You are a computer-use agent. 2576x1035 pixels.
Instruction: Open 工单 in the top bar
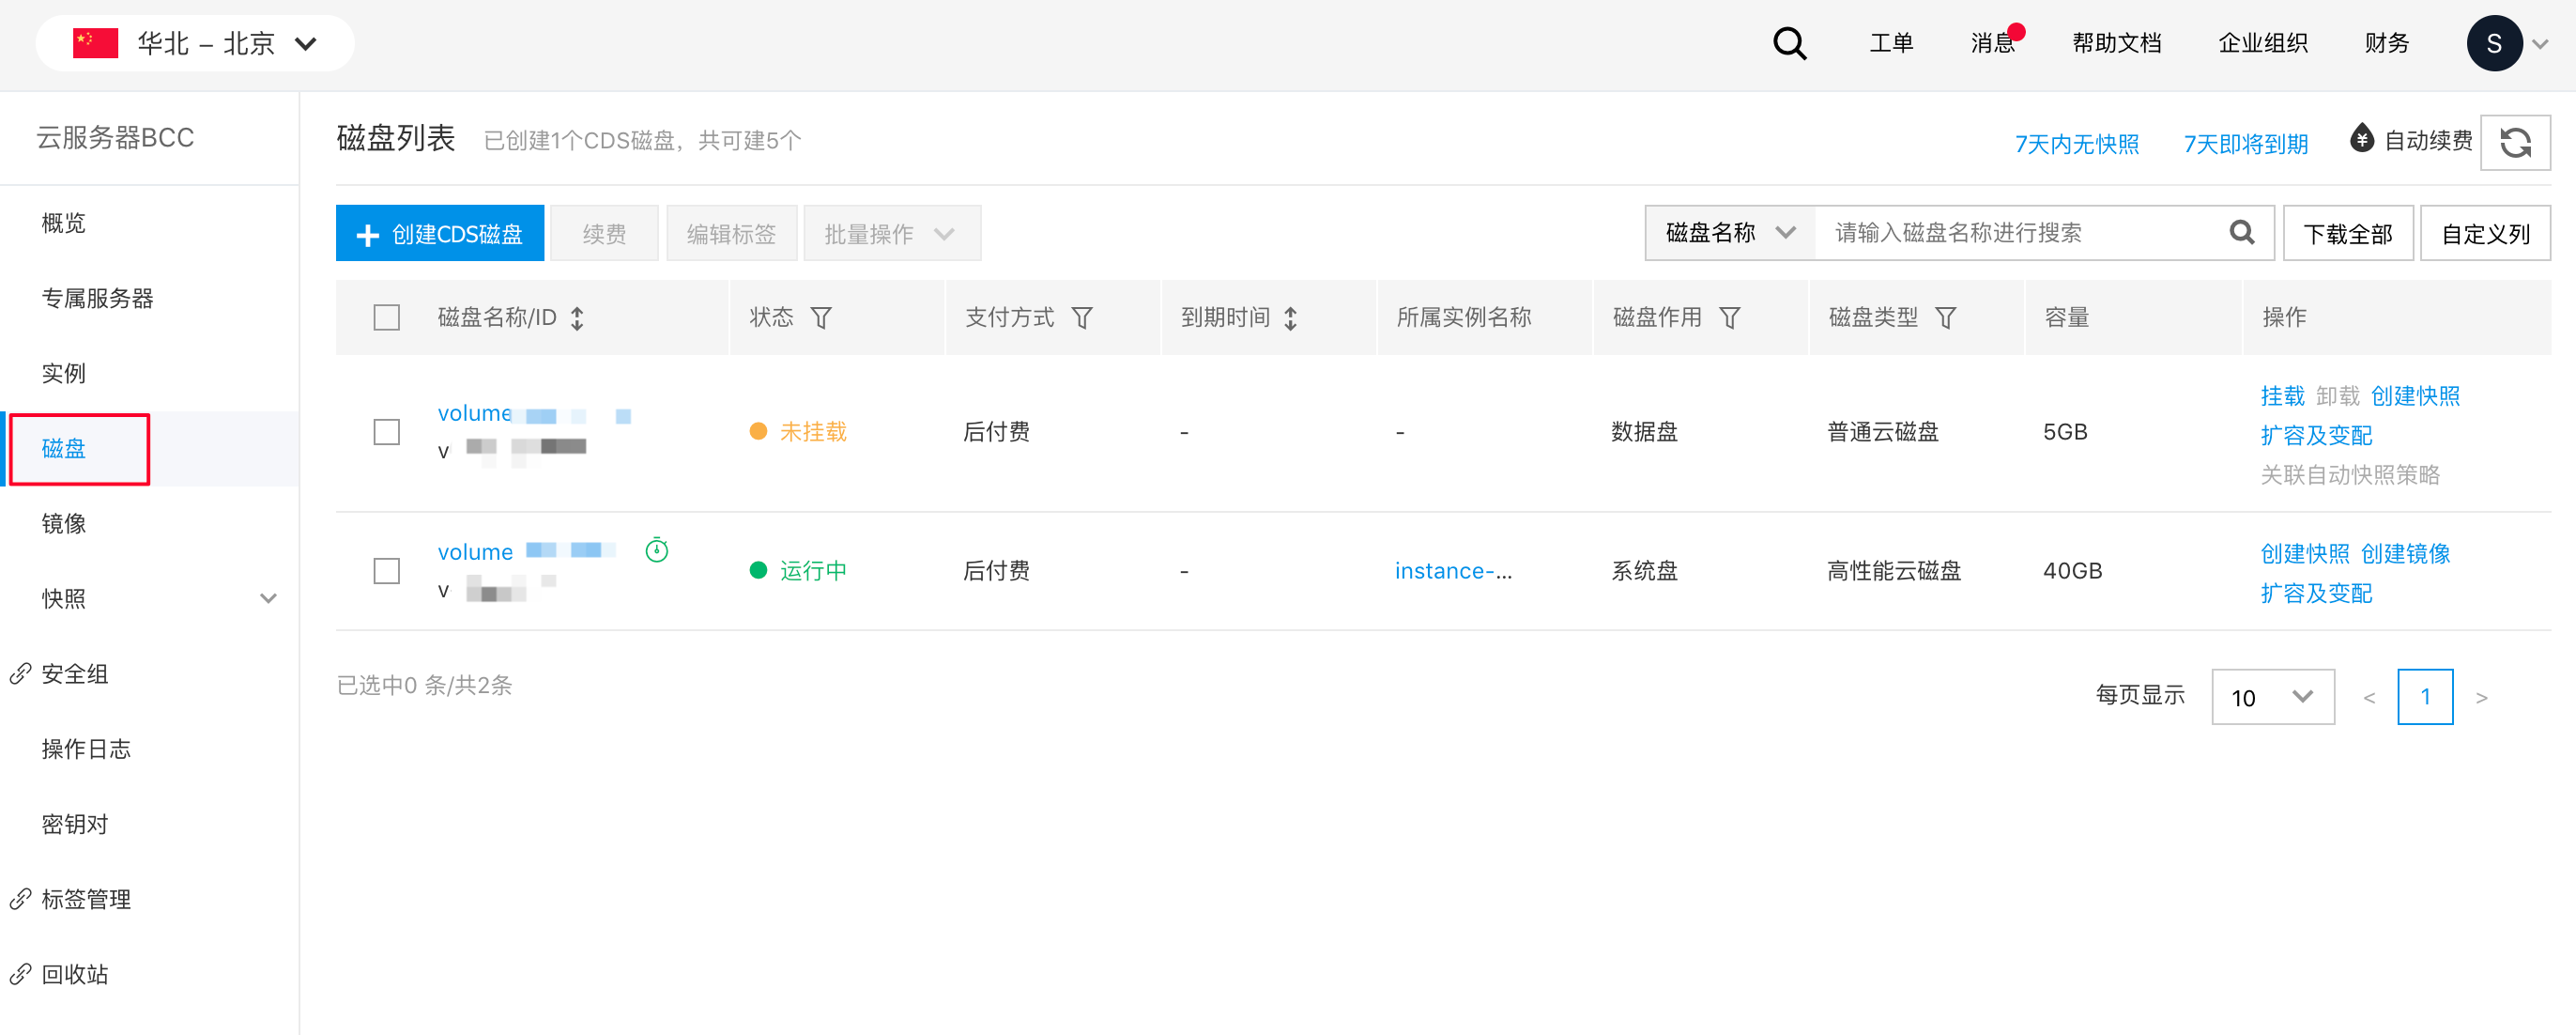click(1891, 43)
